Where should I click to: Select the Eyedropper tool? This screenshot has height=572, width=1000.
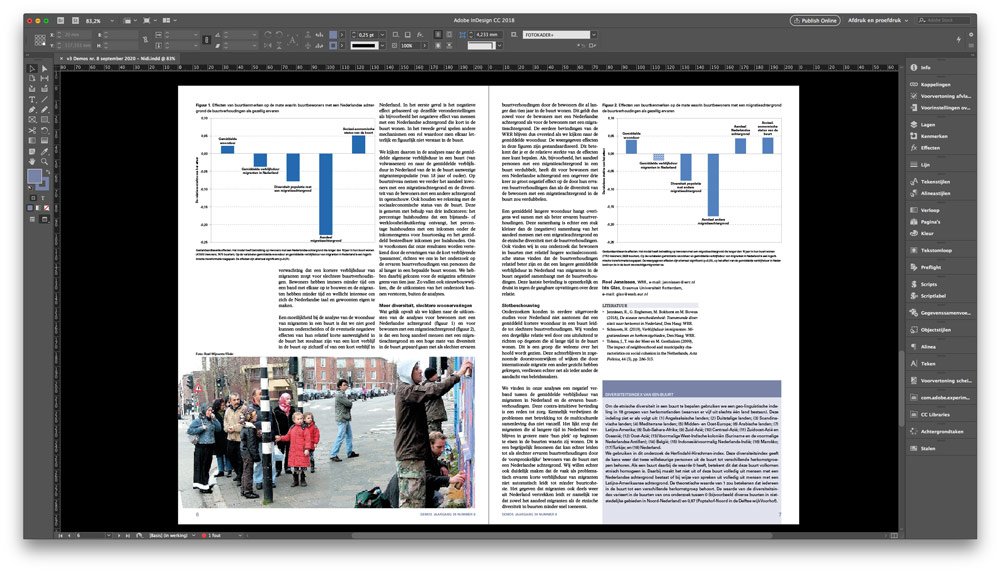tap(44, 151)
